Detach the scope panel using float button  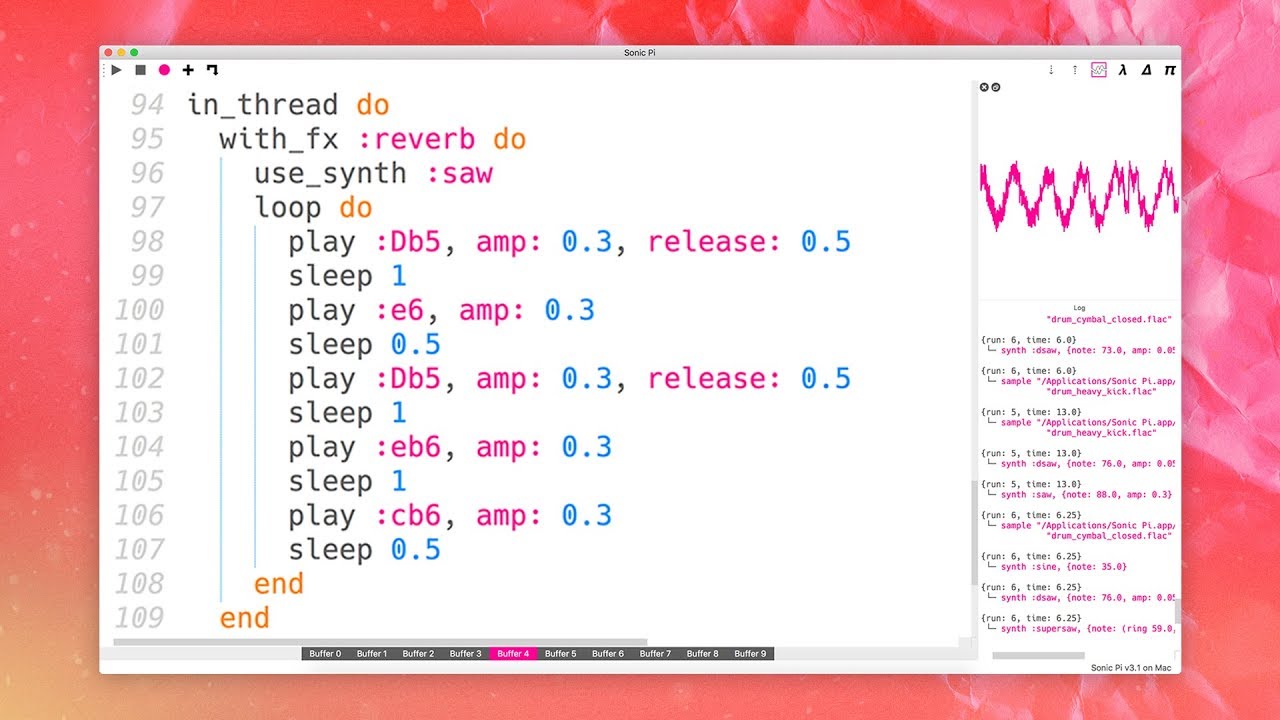tap(995, 88)
